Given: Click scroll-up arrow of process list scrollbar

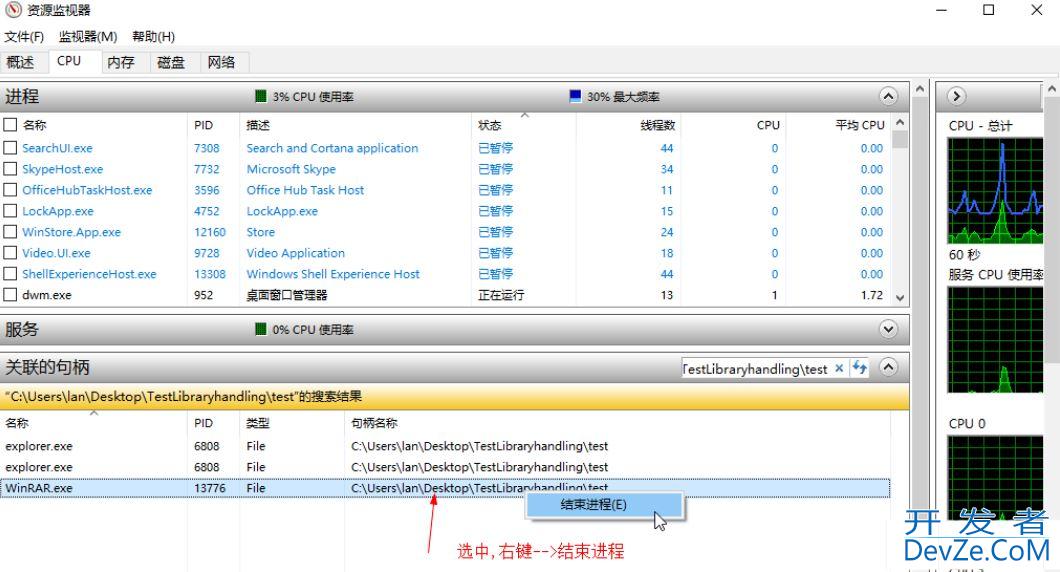Looking at the screenshot, I should (x=900, y=122).
